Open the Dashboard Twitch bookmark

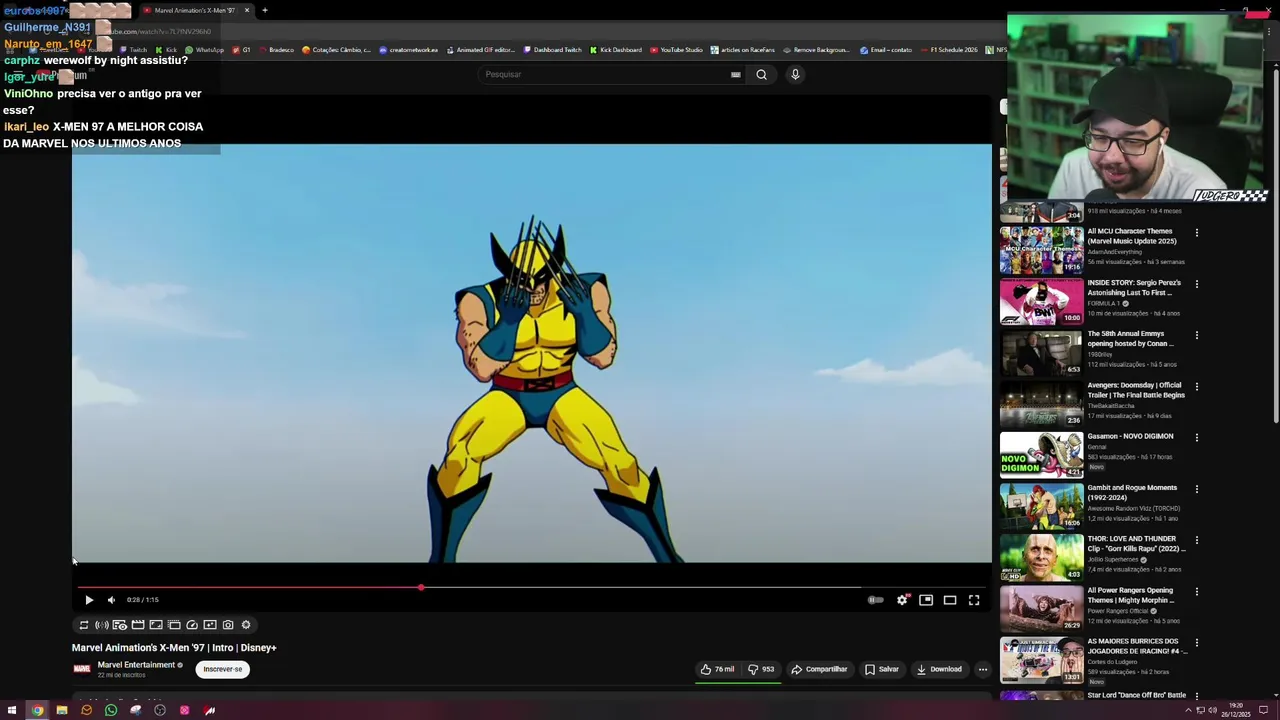[x=553, y=50]
